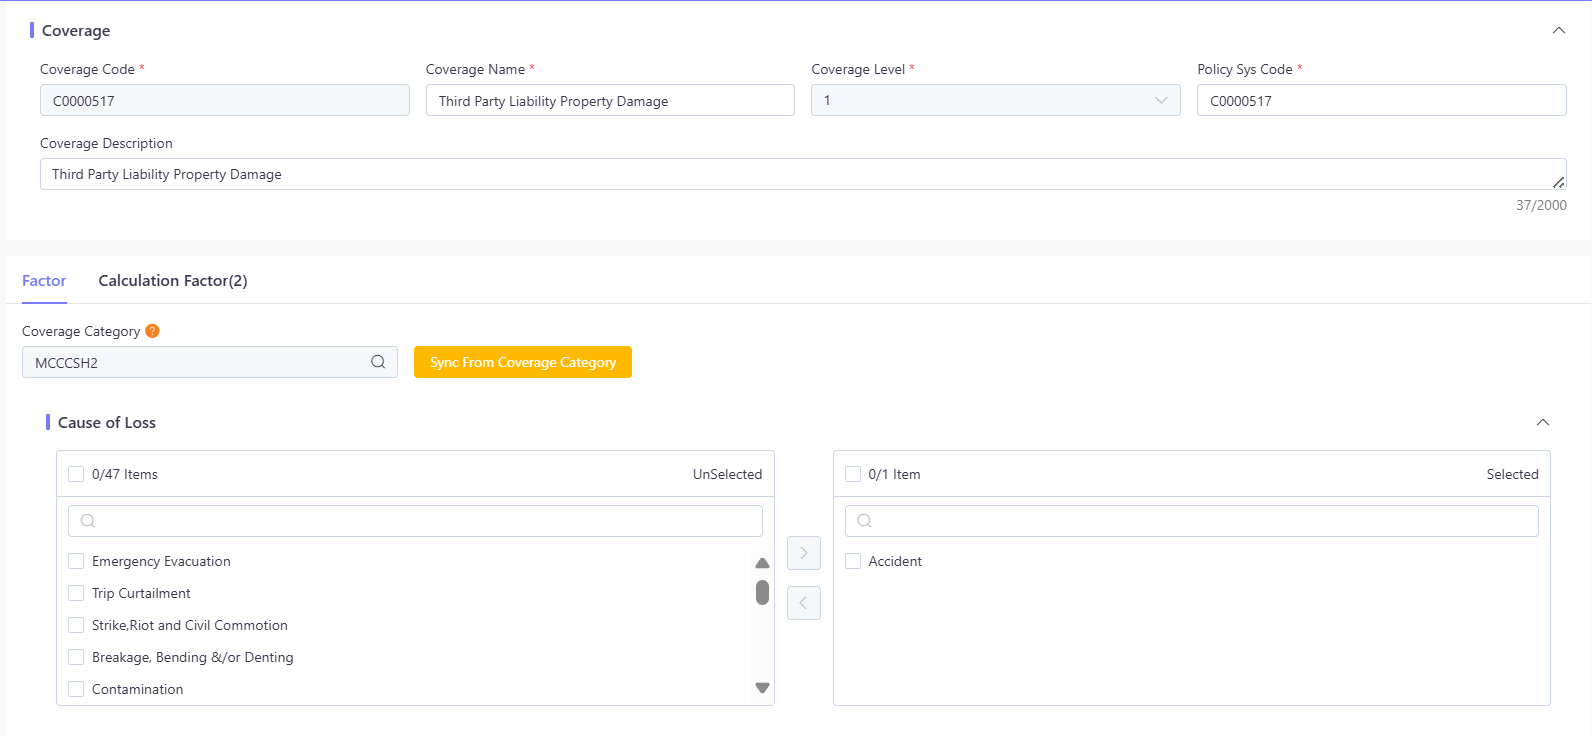
Task: Click the 'Accident' item text
Action: 895,561
